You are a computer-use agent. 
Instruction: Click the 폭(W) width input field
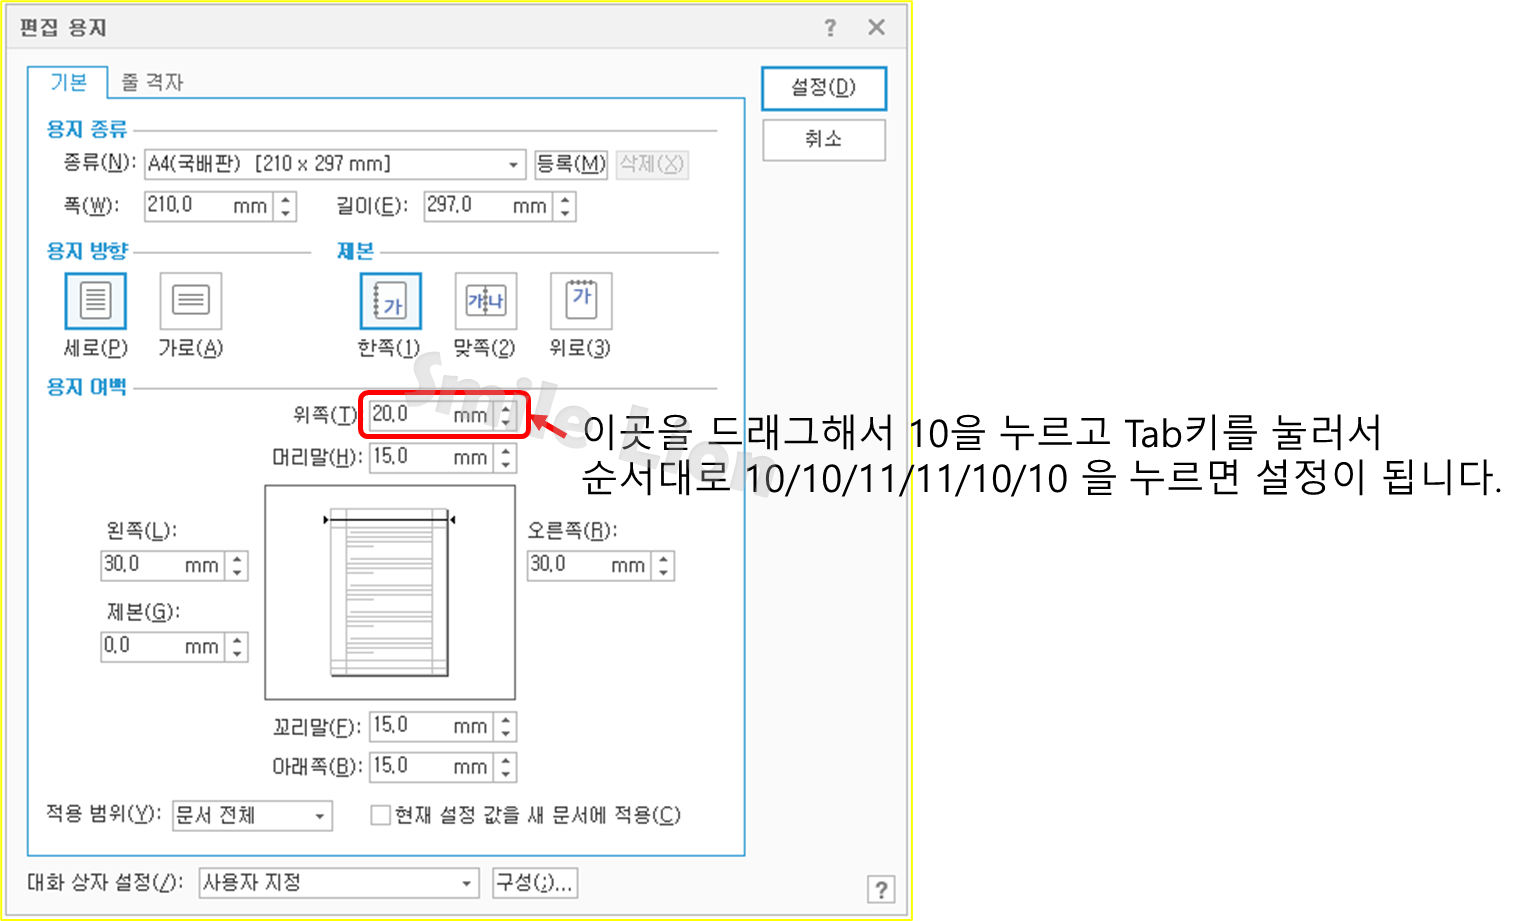[x=209, y=206]
